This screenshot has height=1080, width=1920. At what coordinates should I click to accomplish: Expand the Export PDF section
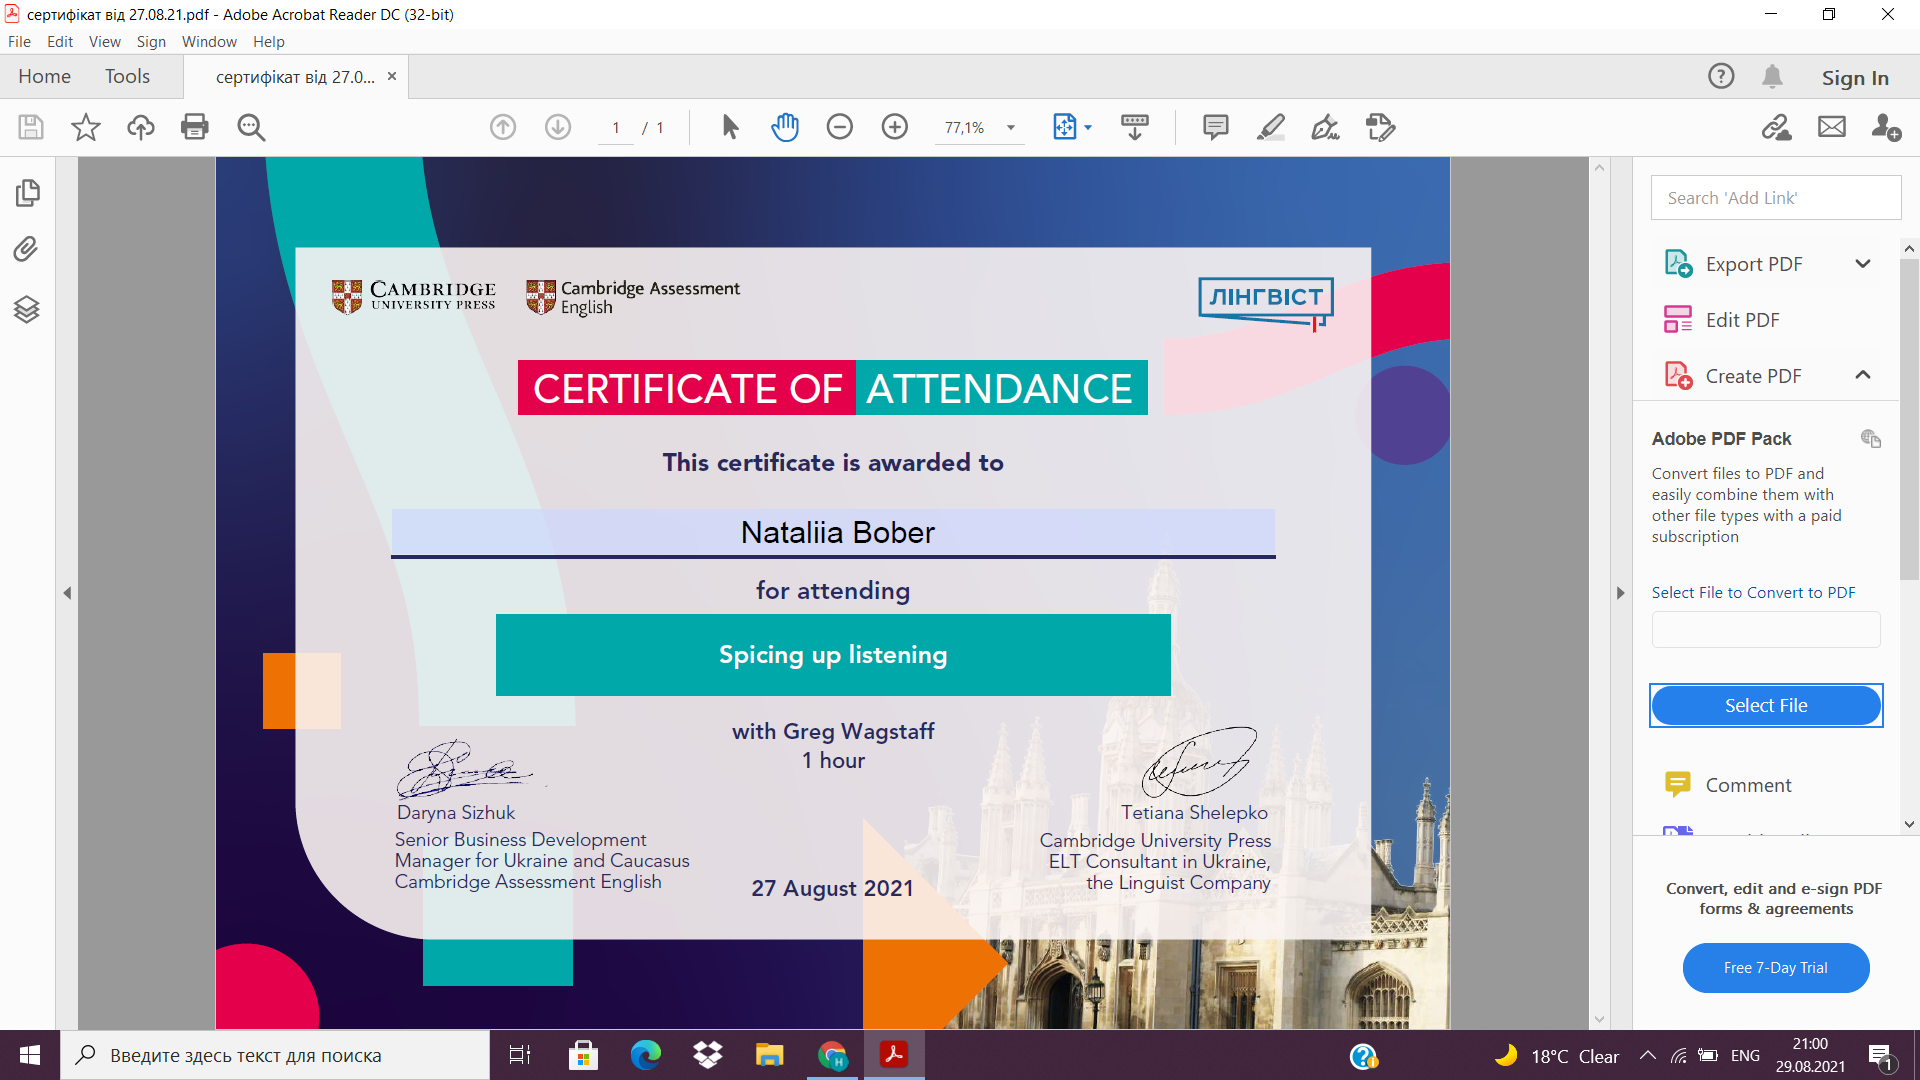1862,264
